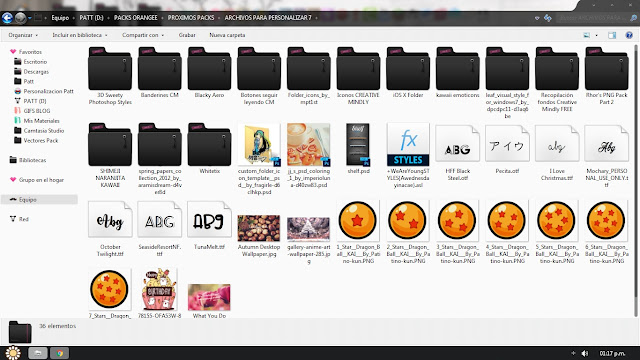
Task: Toggle the preview pane button
Action: coord(612,36)
